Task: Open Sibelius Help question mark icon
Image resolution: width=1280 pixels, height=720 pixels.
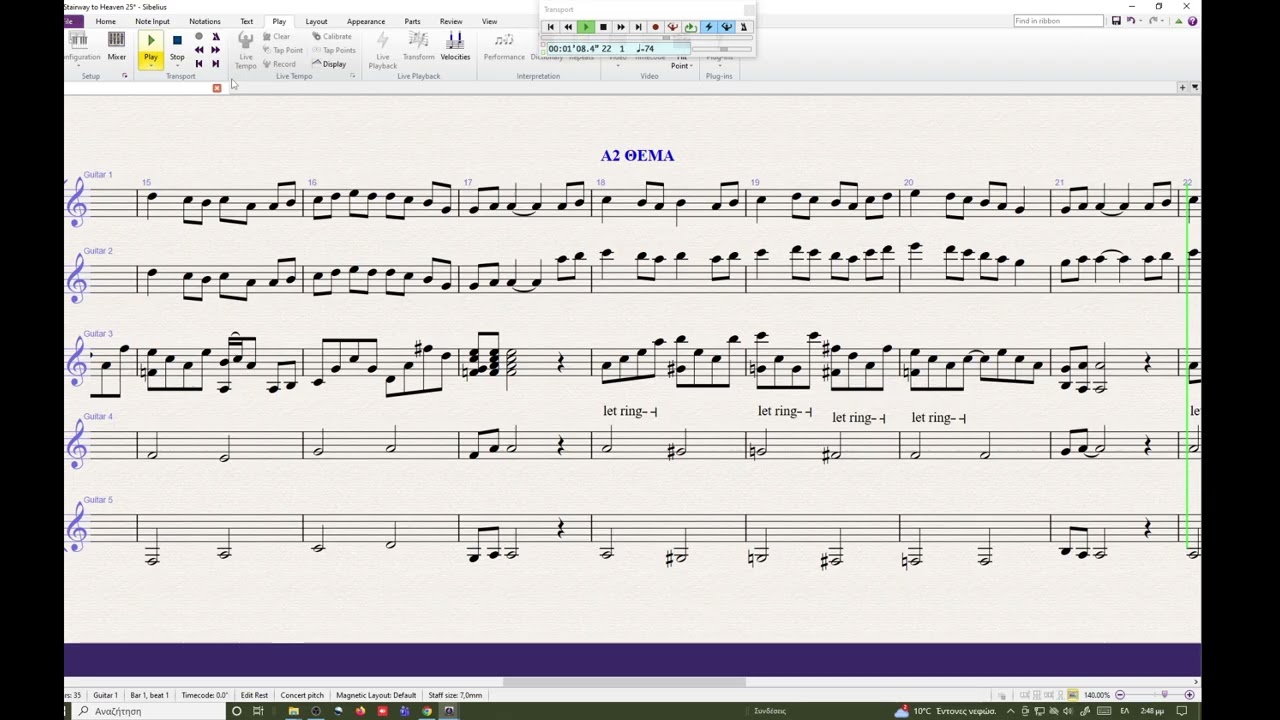Action: pyautogui.click(x=1193, y=21)
